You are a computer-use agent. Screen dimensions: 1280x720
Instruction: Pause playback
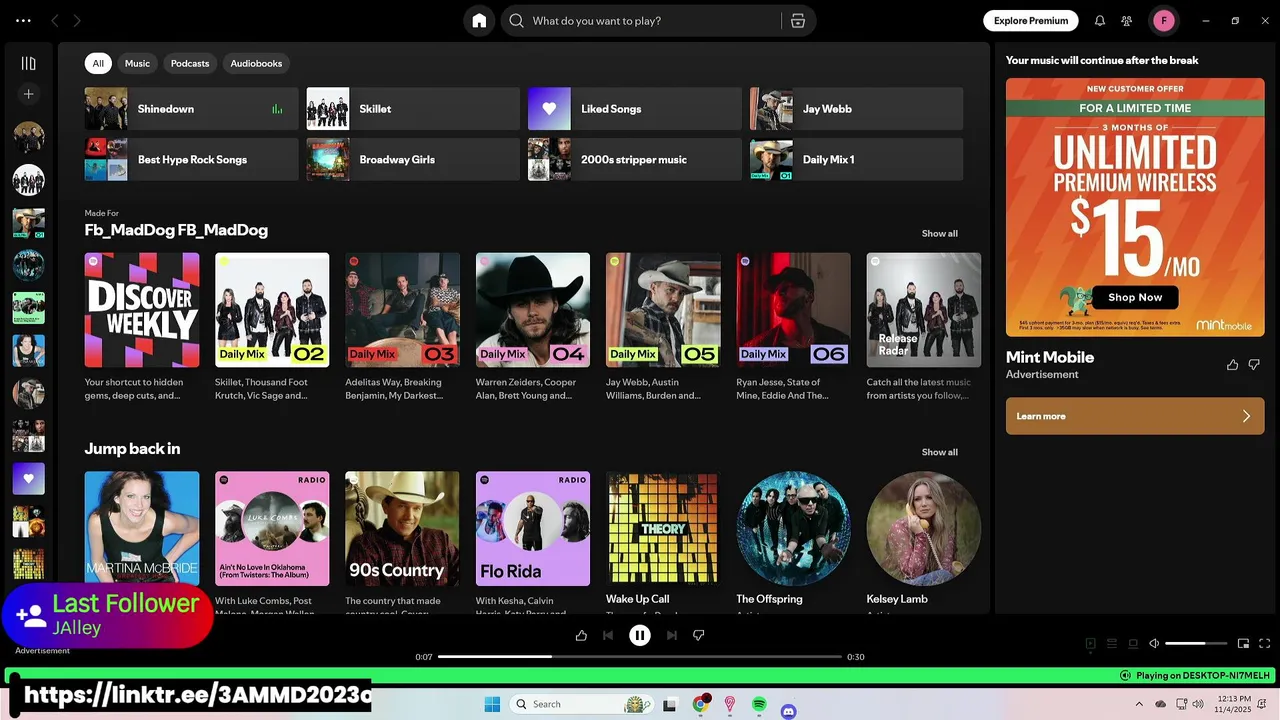click(x=640, y=635)
